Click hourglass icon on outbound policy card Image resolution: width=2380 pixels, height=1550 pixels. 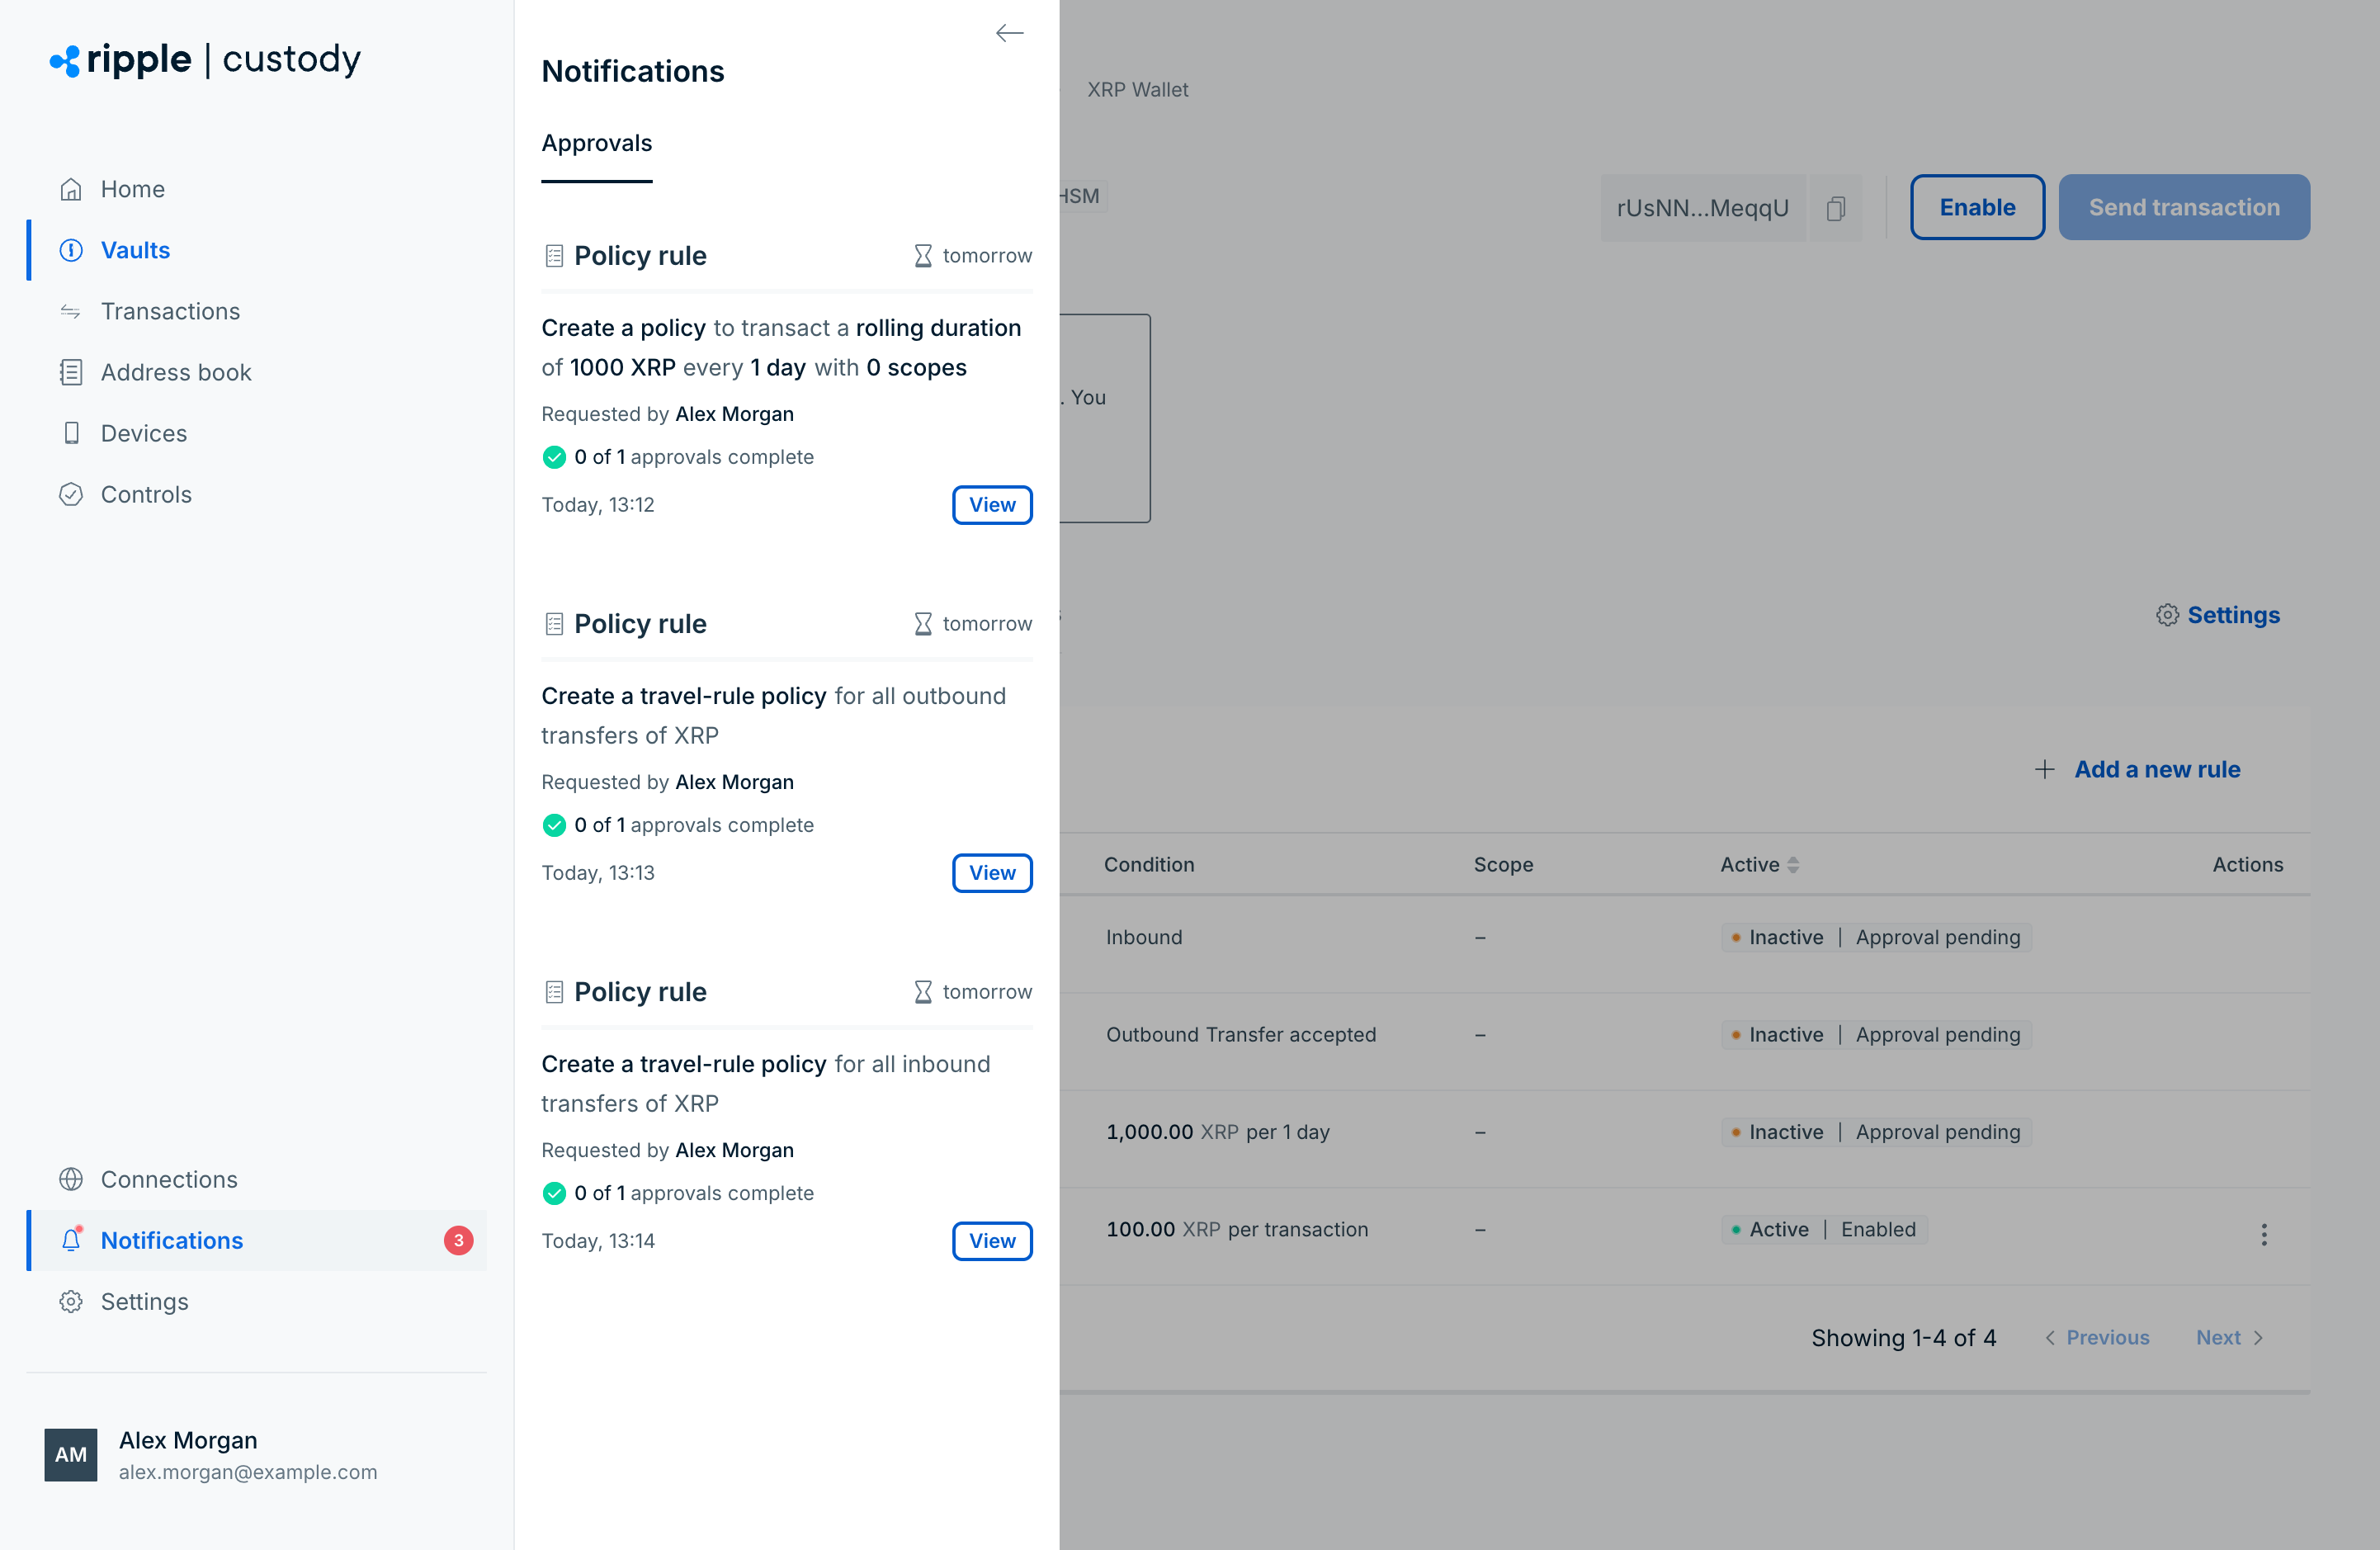[x=923, y=624]
